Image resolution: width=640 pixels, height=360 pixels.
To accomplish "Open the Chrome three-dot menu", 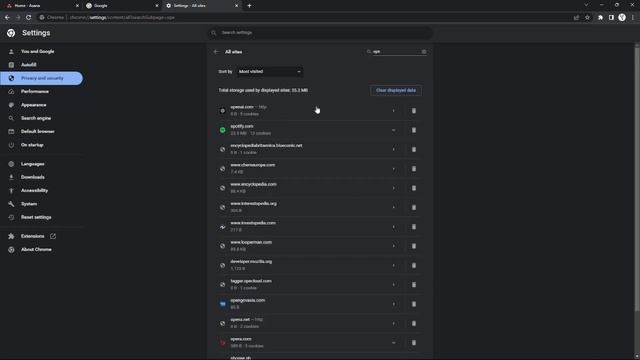I will [633, 18].
